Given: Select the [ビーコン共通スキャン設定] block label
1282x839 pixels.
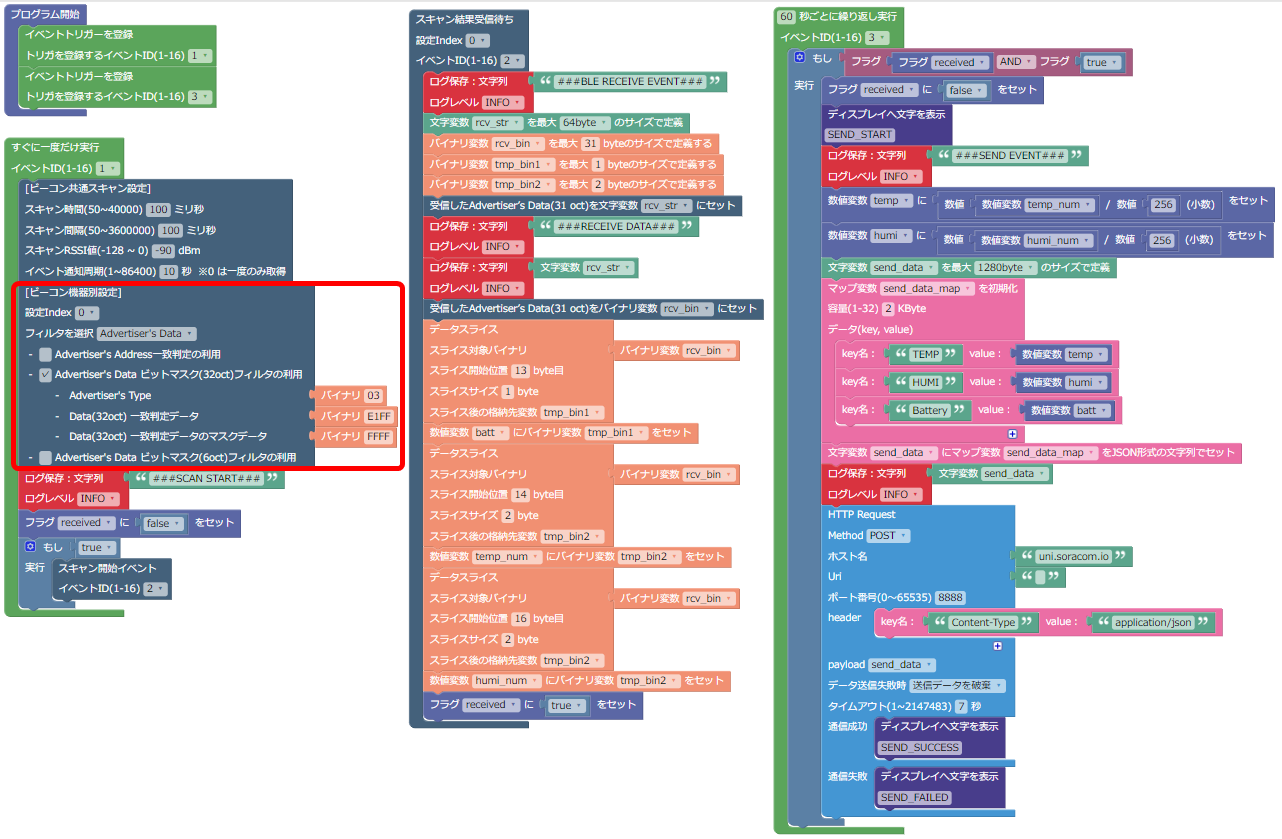Looking at the screenshot, I should pyautogui.click(x=88, y=189).
